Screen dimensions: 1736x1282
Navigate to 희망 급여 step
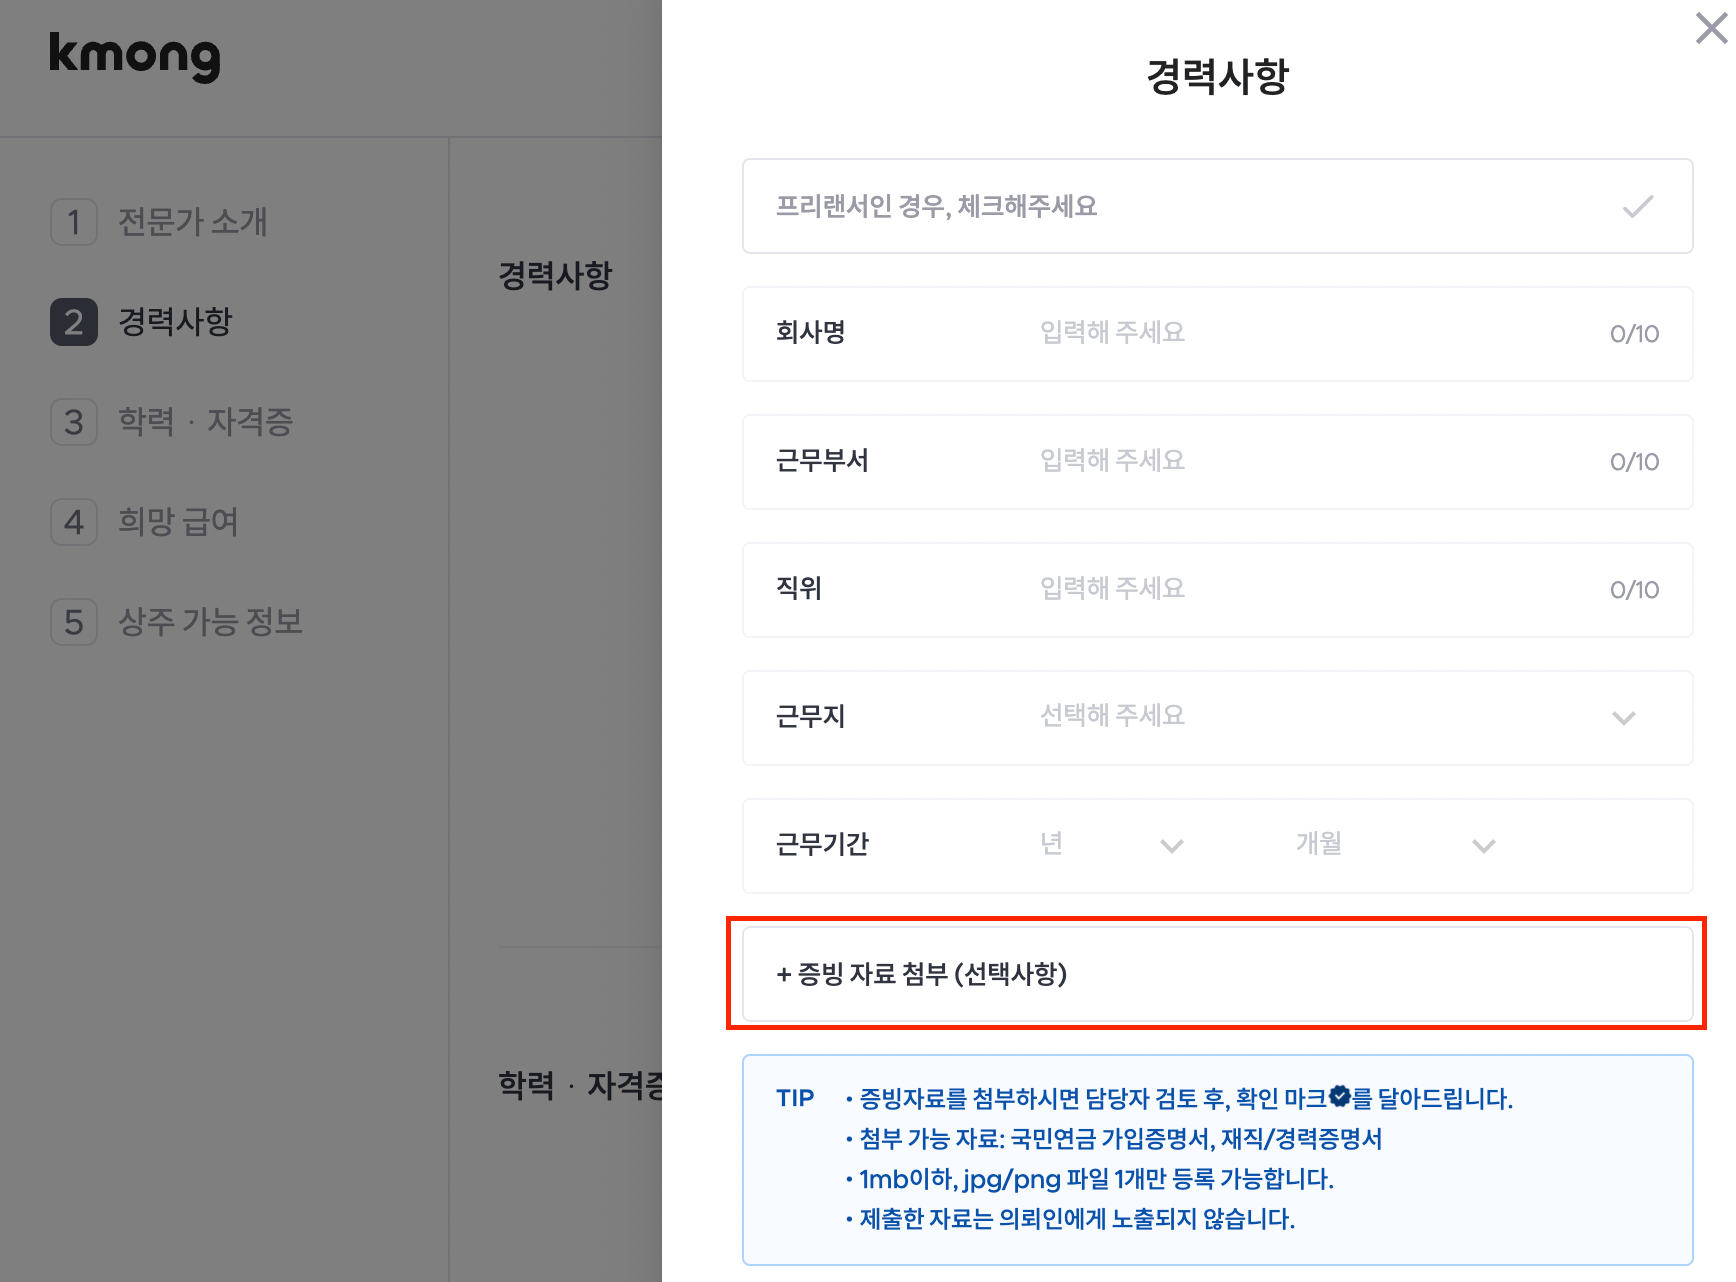(178, 522)
